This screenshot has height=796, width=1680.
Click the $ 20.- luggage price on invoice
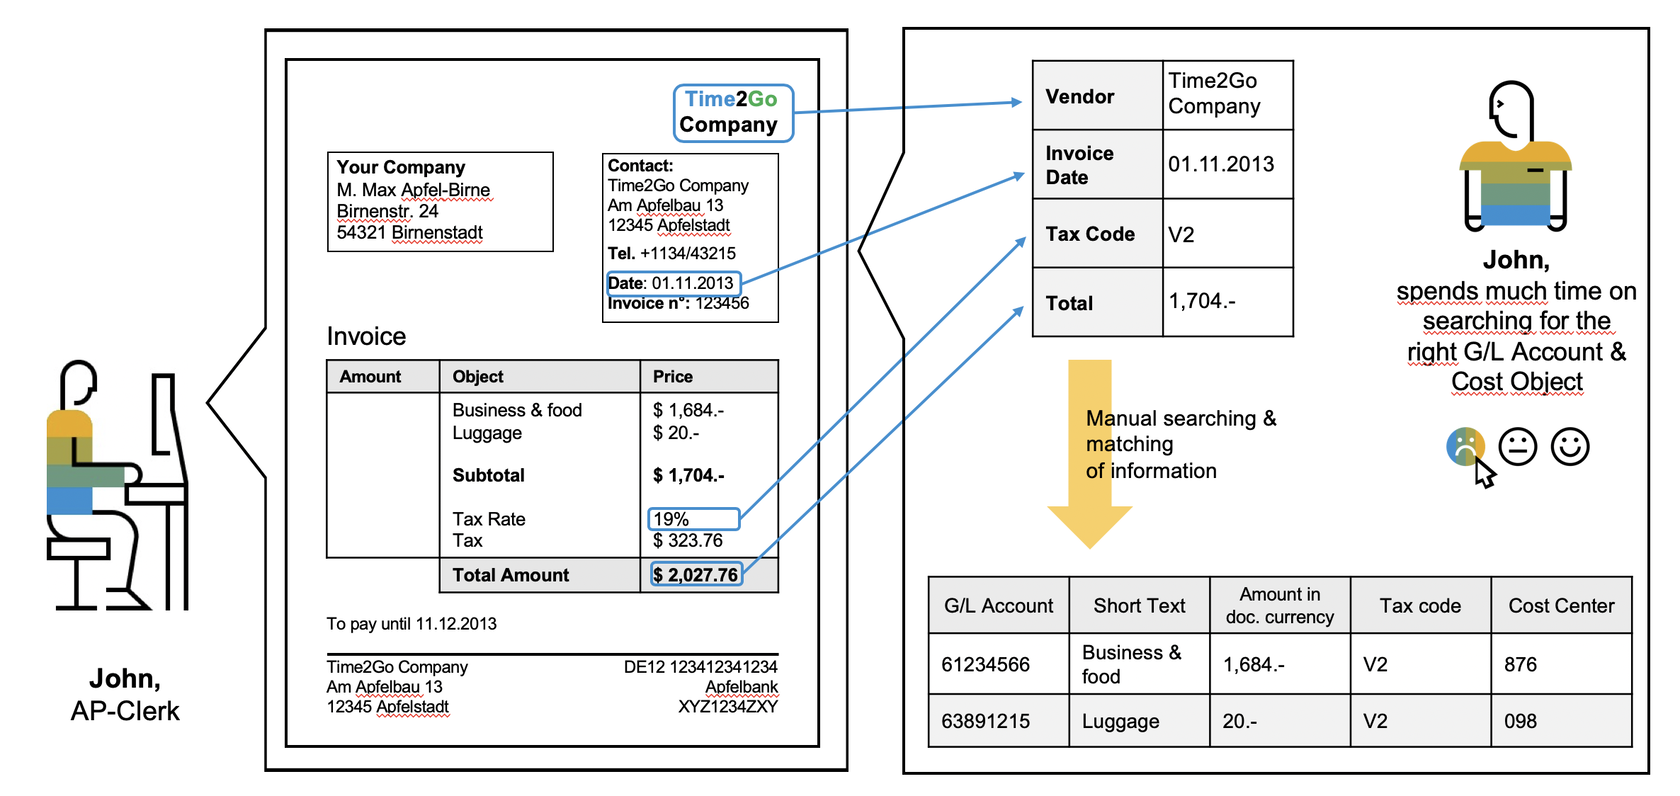(x=676, y=433)
